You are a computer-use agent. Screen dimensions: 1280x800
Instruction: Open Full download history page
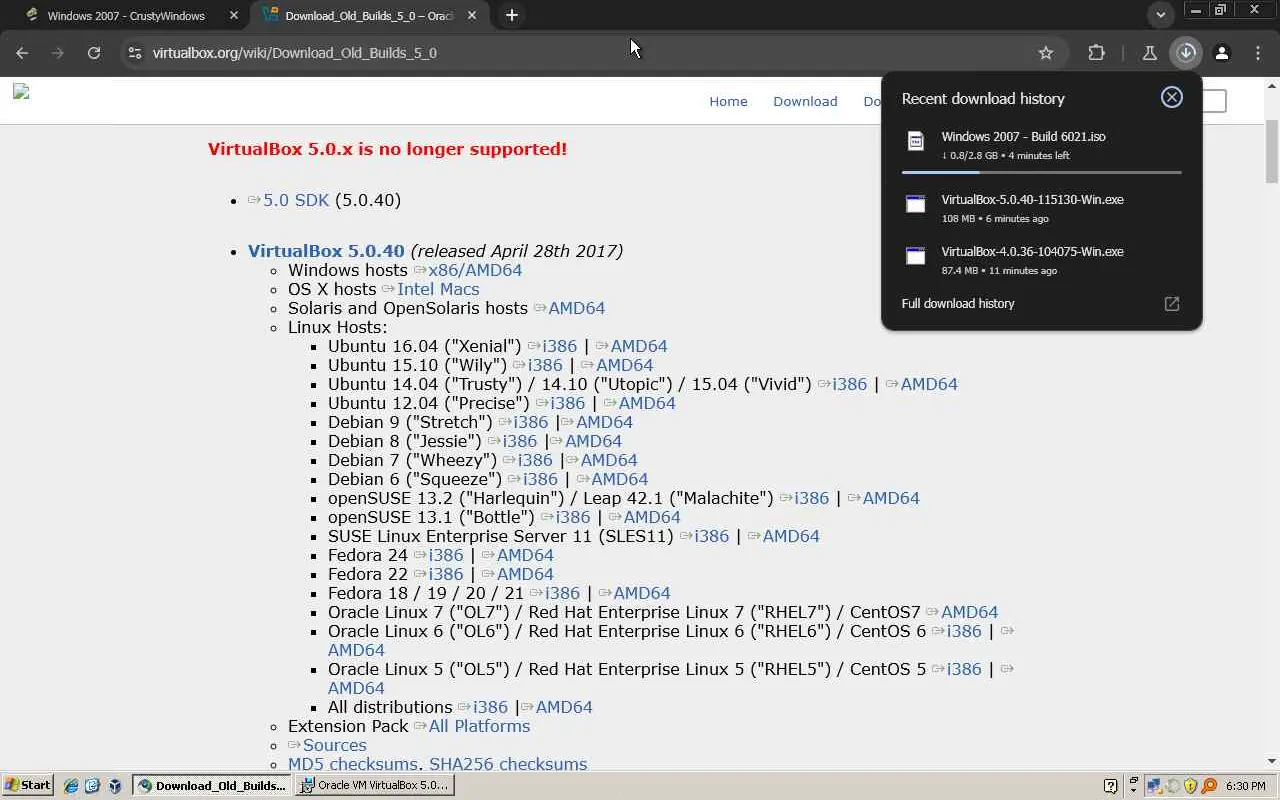(x=1041, y=304)
